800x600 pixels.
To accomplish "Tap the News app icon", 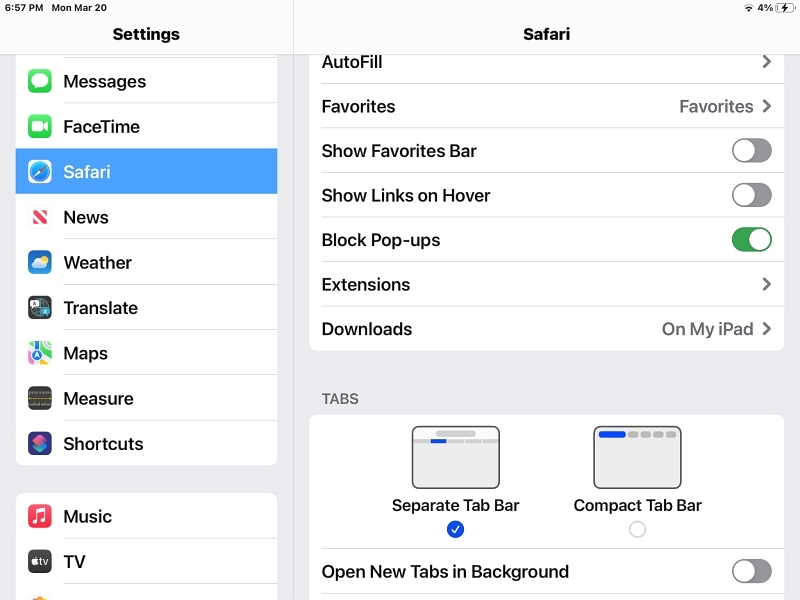I will (40, 217).
